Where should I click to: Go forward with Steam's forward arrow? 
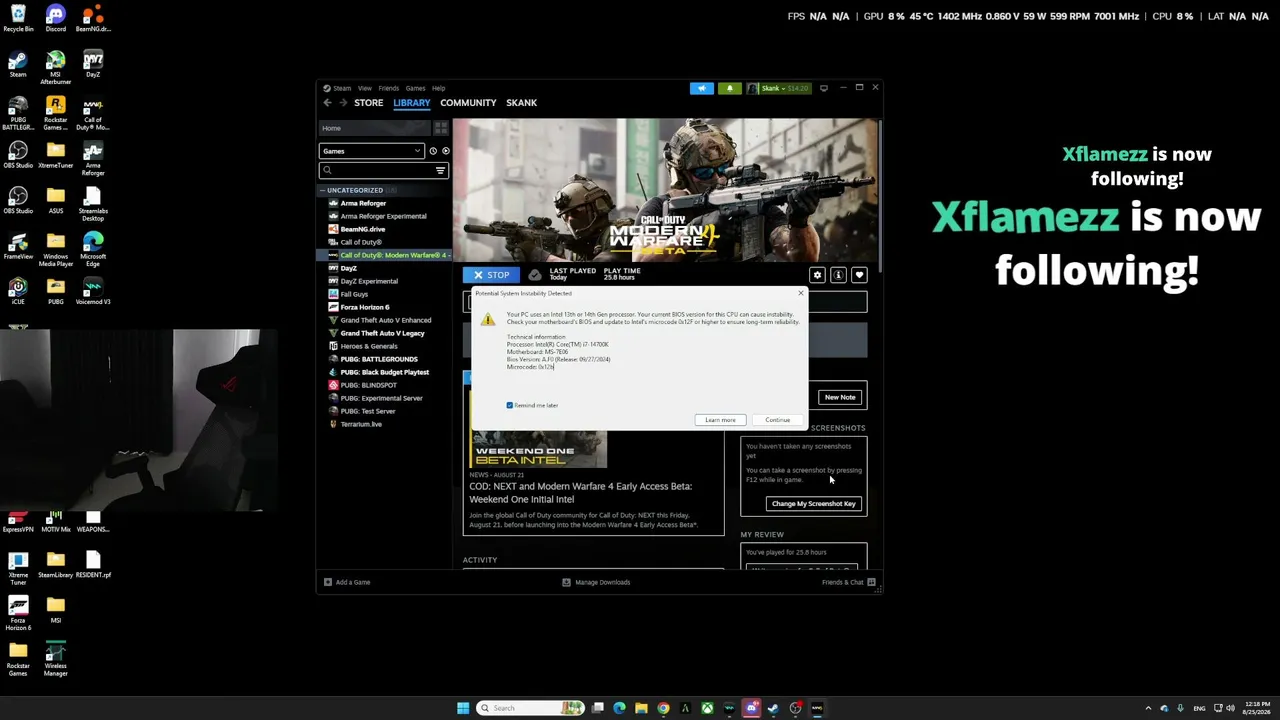pos(343,103)
